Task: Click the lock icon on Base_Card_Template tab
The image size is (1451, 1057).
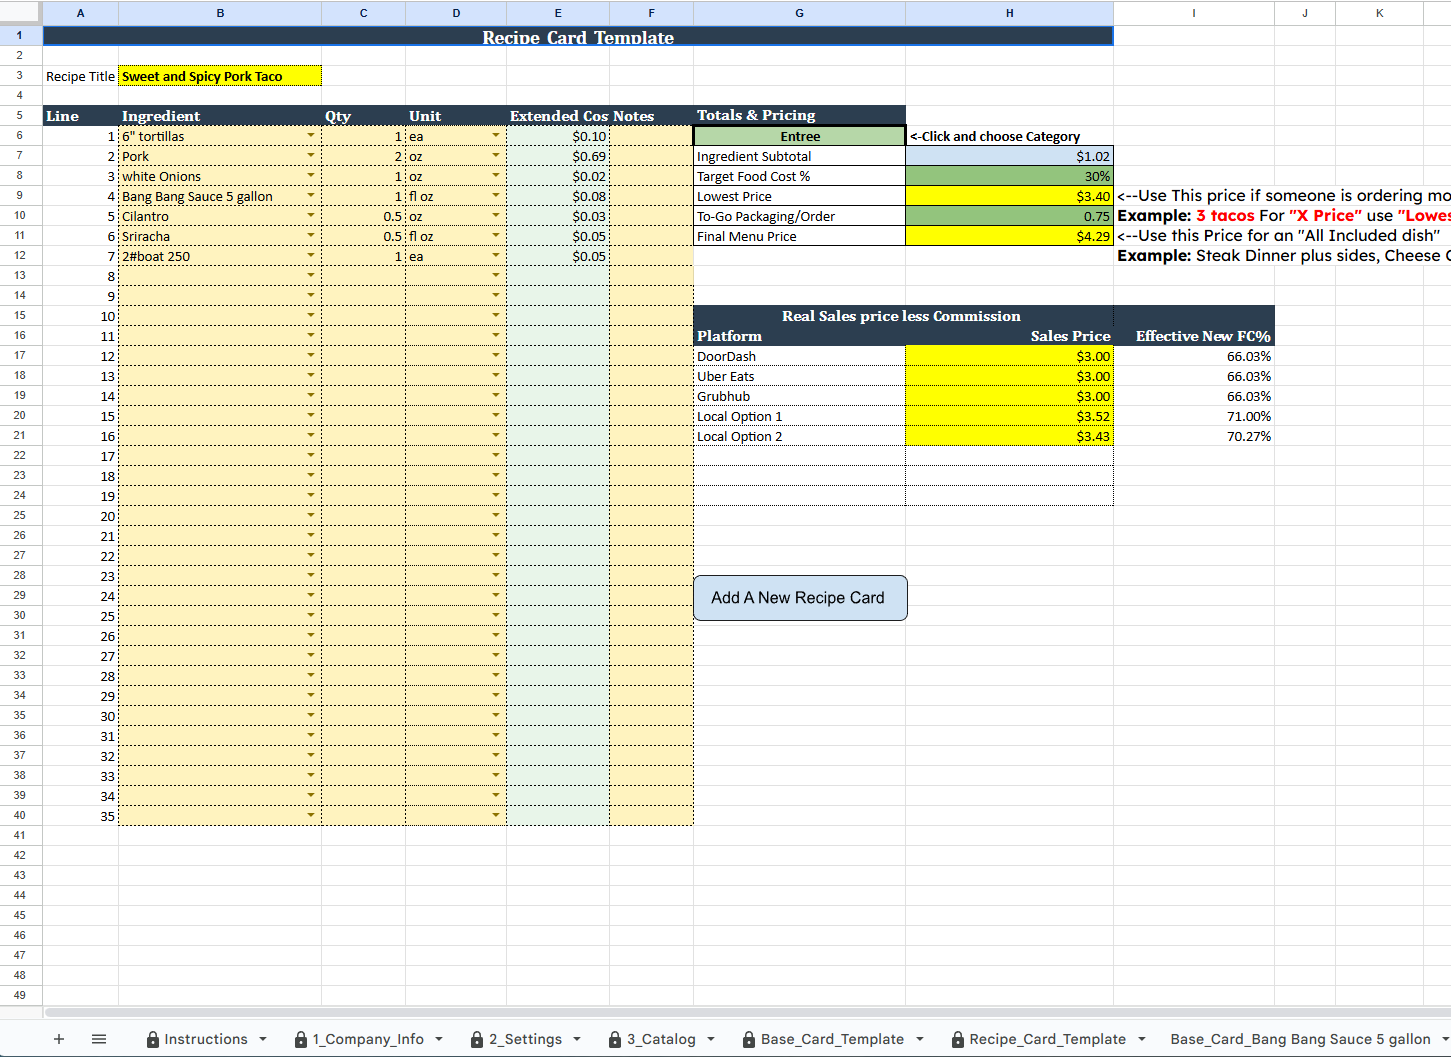Action: [750, 1039]
